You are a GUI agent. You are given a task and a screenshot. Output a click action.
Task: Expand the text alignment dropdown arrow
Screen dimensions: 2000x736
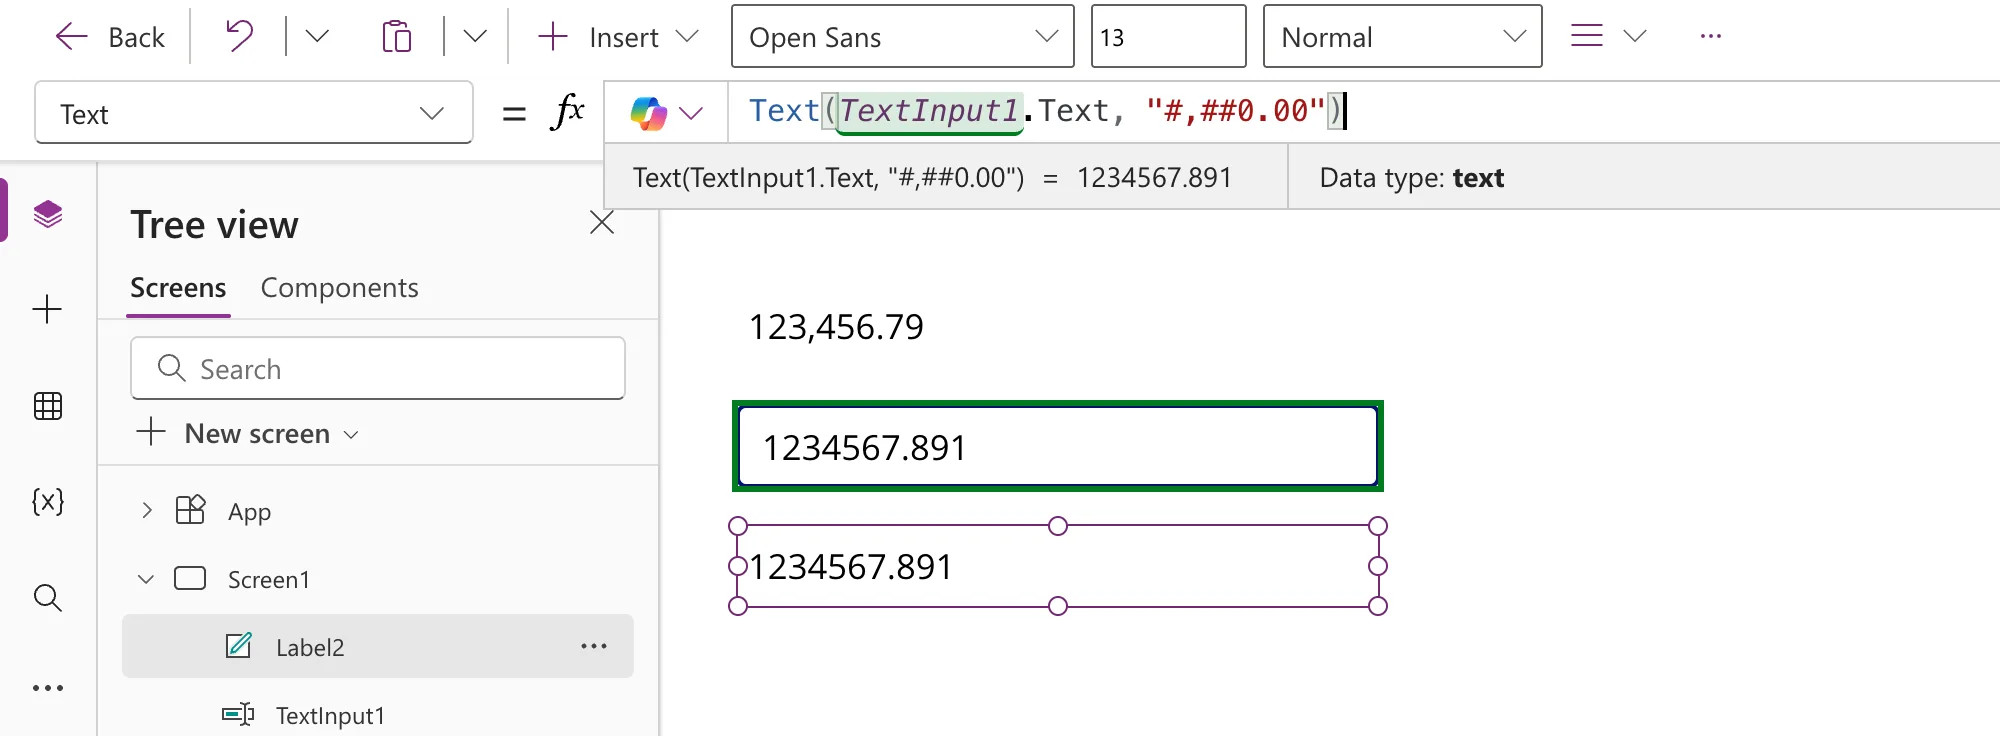pyautogui.click(x=1635, y=37)
